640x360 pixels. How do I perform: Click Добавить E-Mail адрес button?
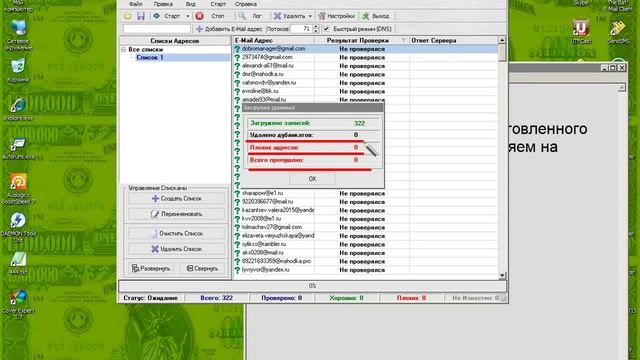coord(229,29)
